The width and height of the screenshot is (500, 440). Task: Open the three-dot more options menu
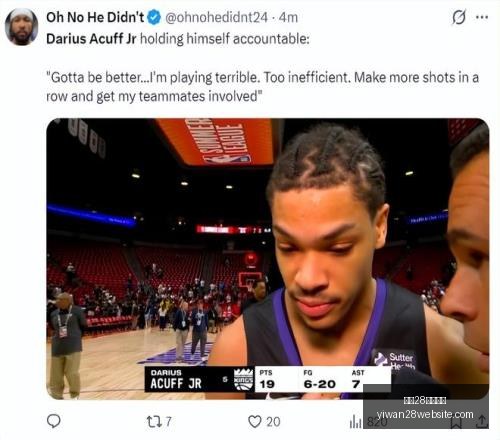(x=482, y=17)
